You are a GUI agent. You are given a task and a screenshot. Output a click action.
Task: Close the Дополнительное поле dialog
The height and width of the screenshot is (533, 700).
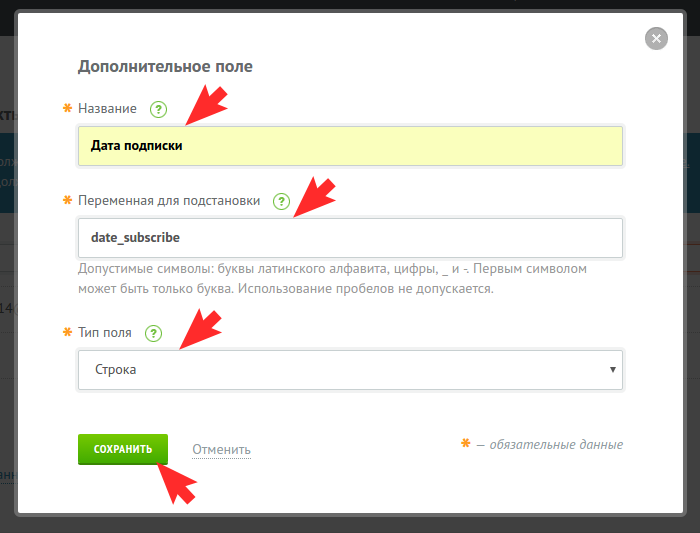[x=656, y=39]
